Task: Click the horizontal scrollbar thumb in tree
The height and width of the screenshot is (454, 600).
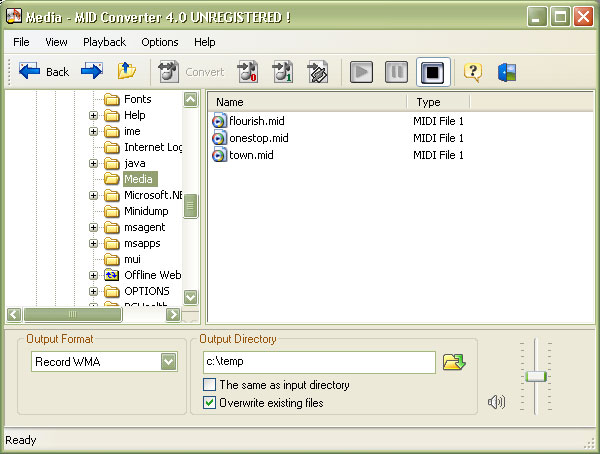Action: (73, 315)
